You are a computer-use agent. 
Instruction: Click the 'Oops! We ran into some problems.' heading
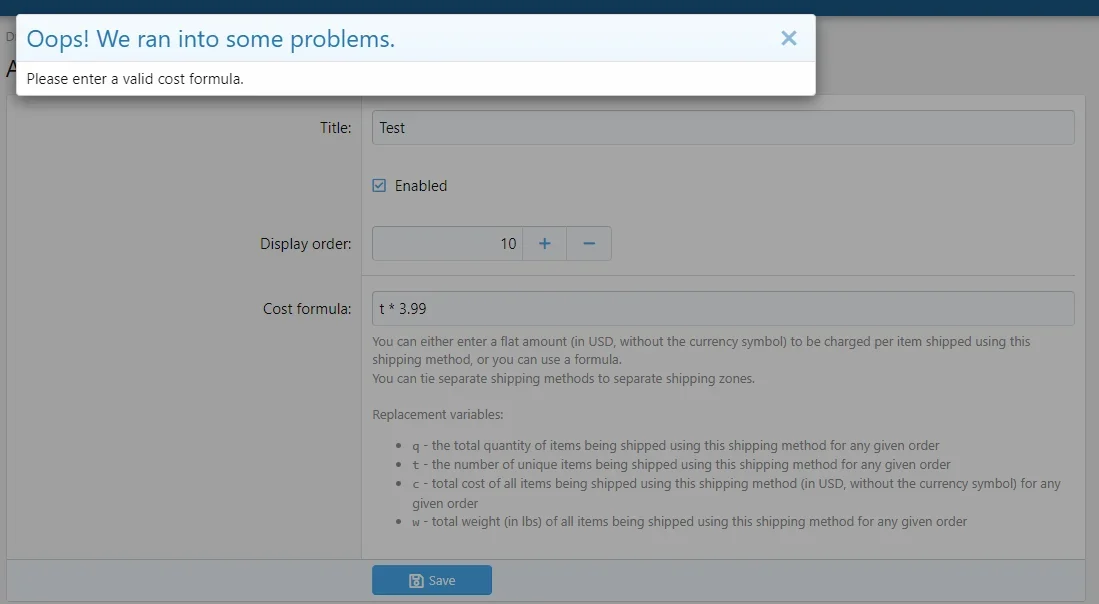(211, 39)
